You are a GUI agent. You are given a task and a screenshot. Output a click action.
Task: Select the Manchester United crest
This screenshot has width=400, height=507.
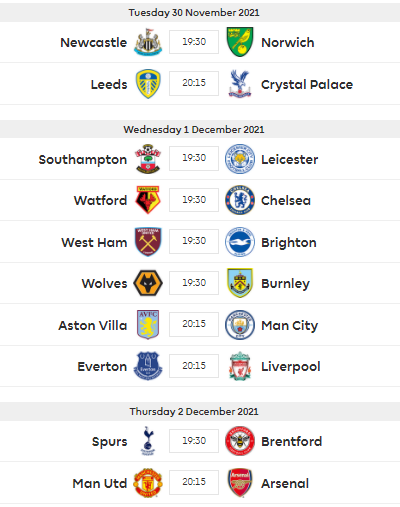pyautogui.click(x=148, y=483)
